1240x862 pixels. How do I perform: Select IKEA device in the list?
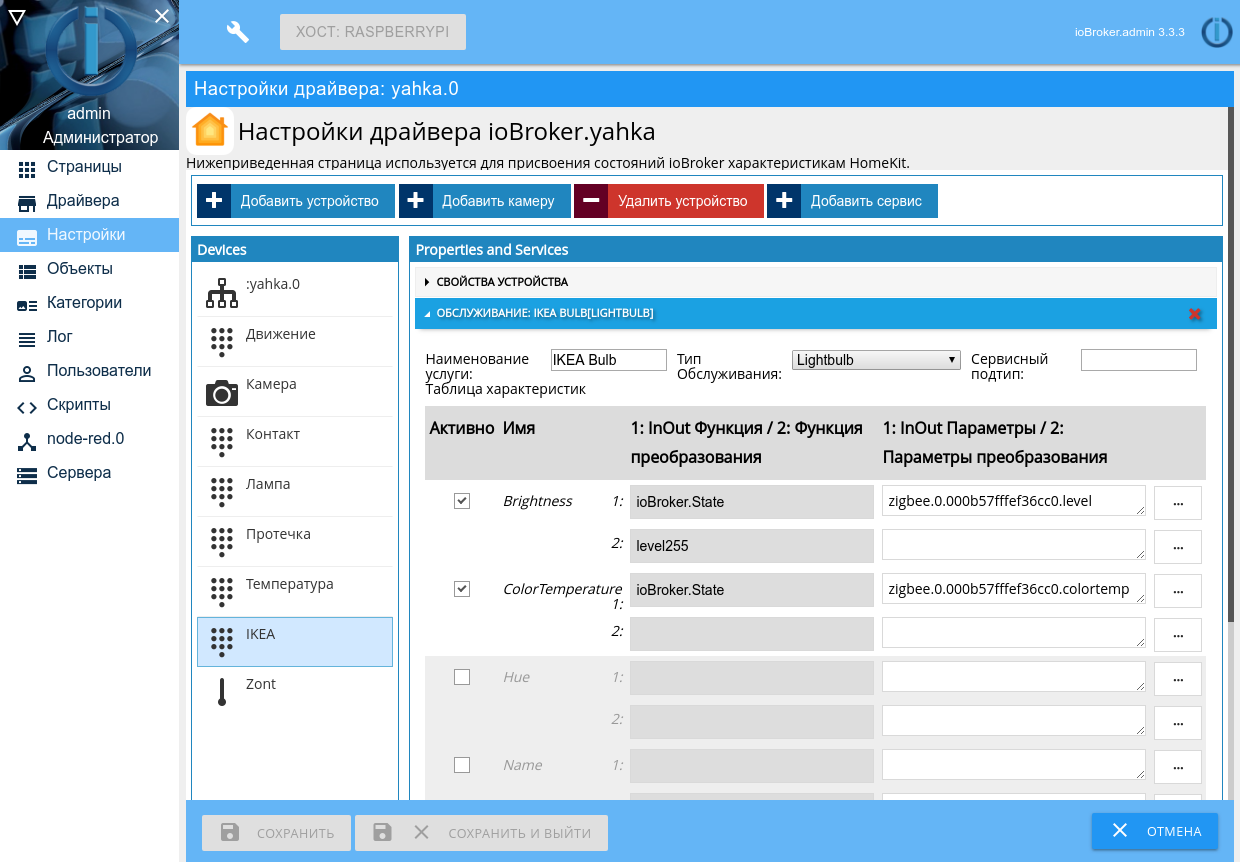point(295,641)
